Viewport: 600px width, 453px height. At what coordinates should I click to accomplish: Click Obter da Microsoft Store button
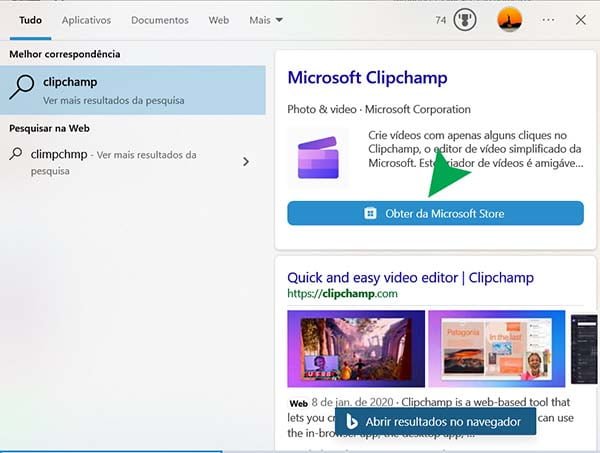[x=435, y=213]
